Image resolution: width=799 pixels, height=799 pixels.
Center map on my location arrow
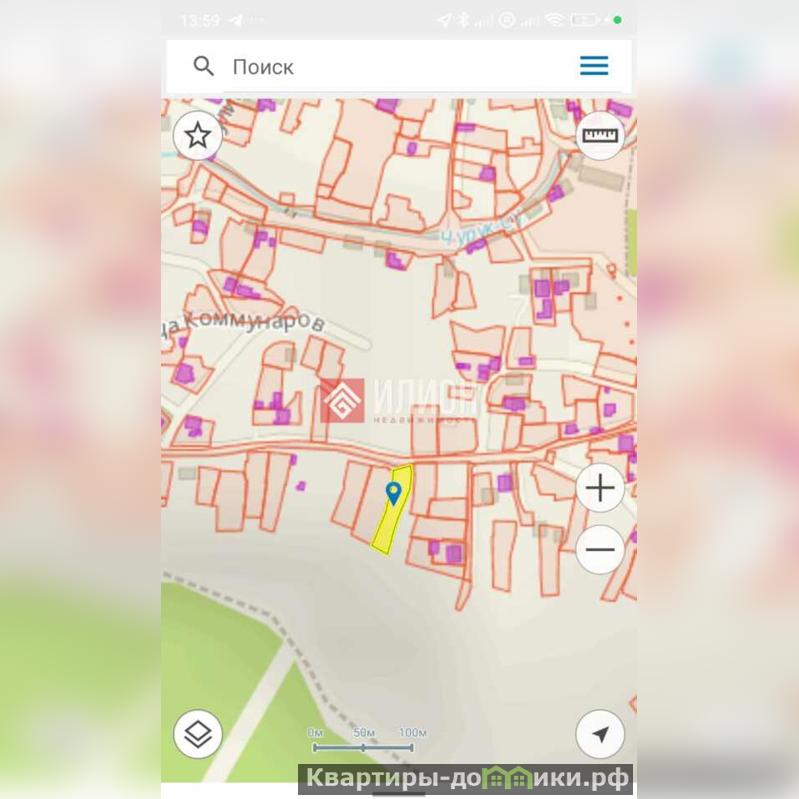pos(600,735)
